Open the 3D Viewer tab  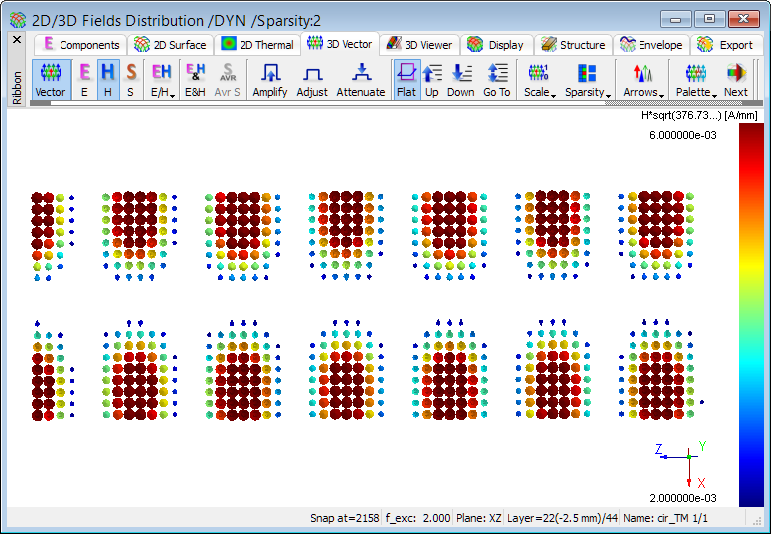click(420, 45)
